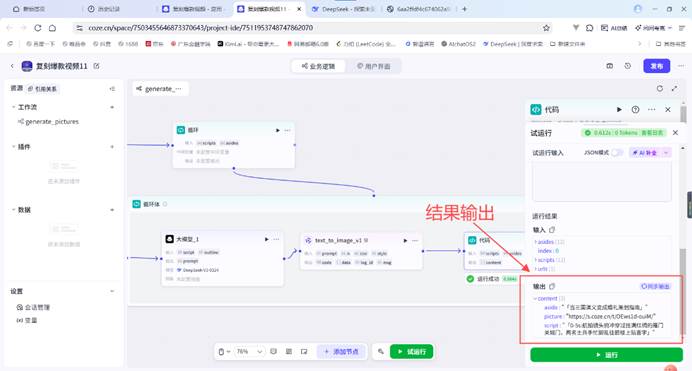Refresh the canvas with circular arrow icon

pos(659,88)
